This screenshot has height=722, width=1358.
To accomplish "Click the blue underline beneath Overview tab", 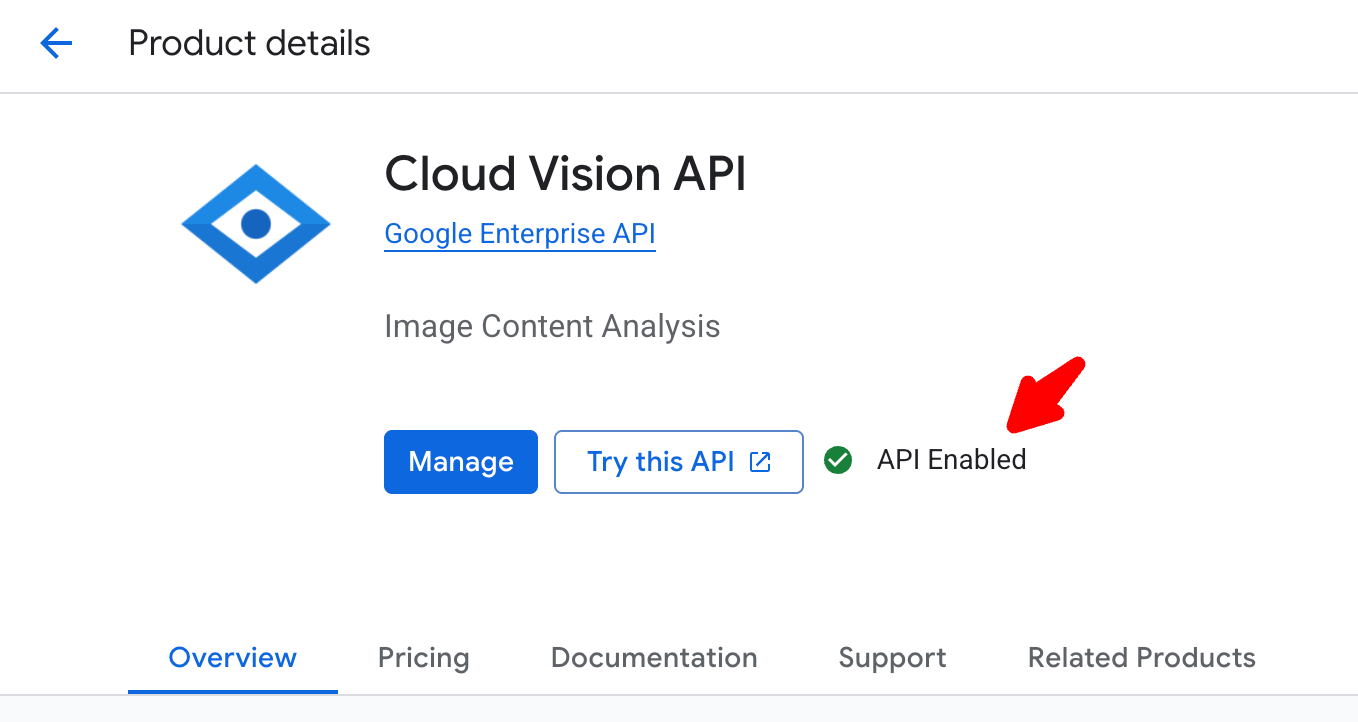I will (232, 691).
